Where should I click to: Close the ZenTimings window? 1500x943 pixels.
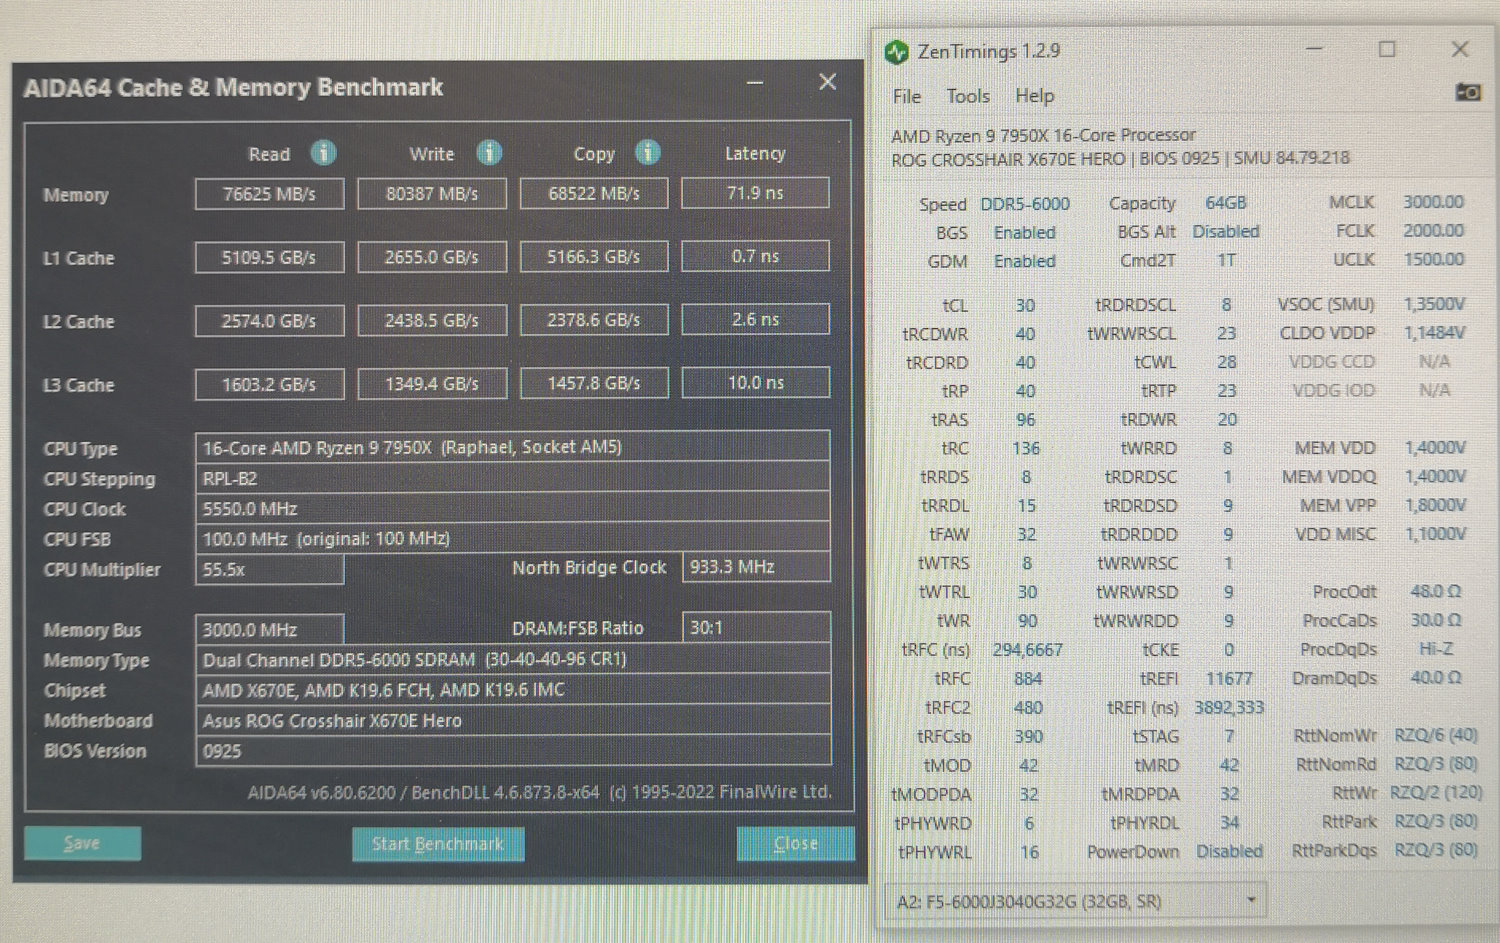pos(1460,49)
